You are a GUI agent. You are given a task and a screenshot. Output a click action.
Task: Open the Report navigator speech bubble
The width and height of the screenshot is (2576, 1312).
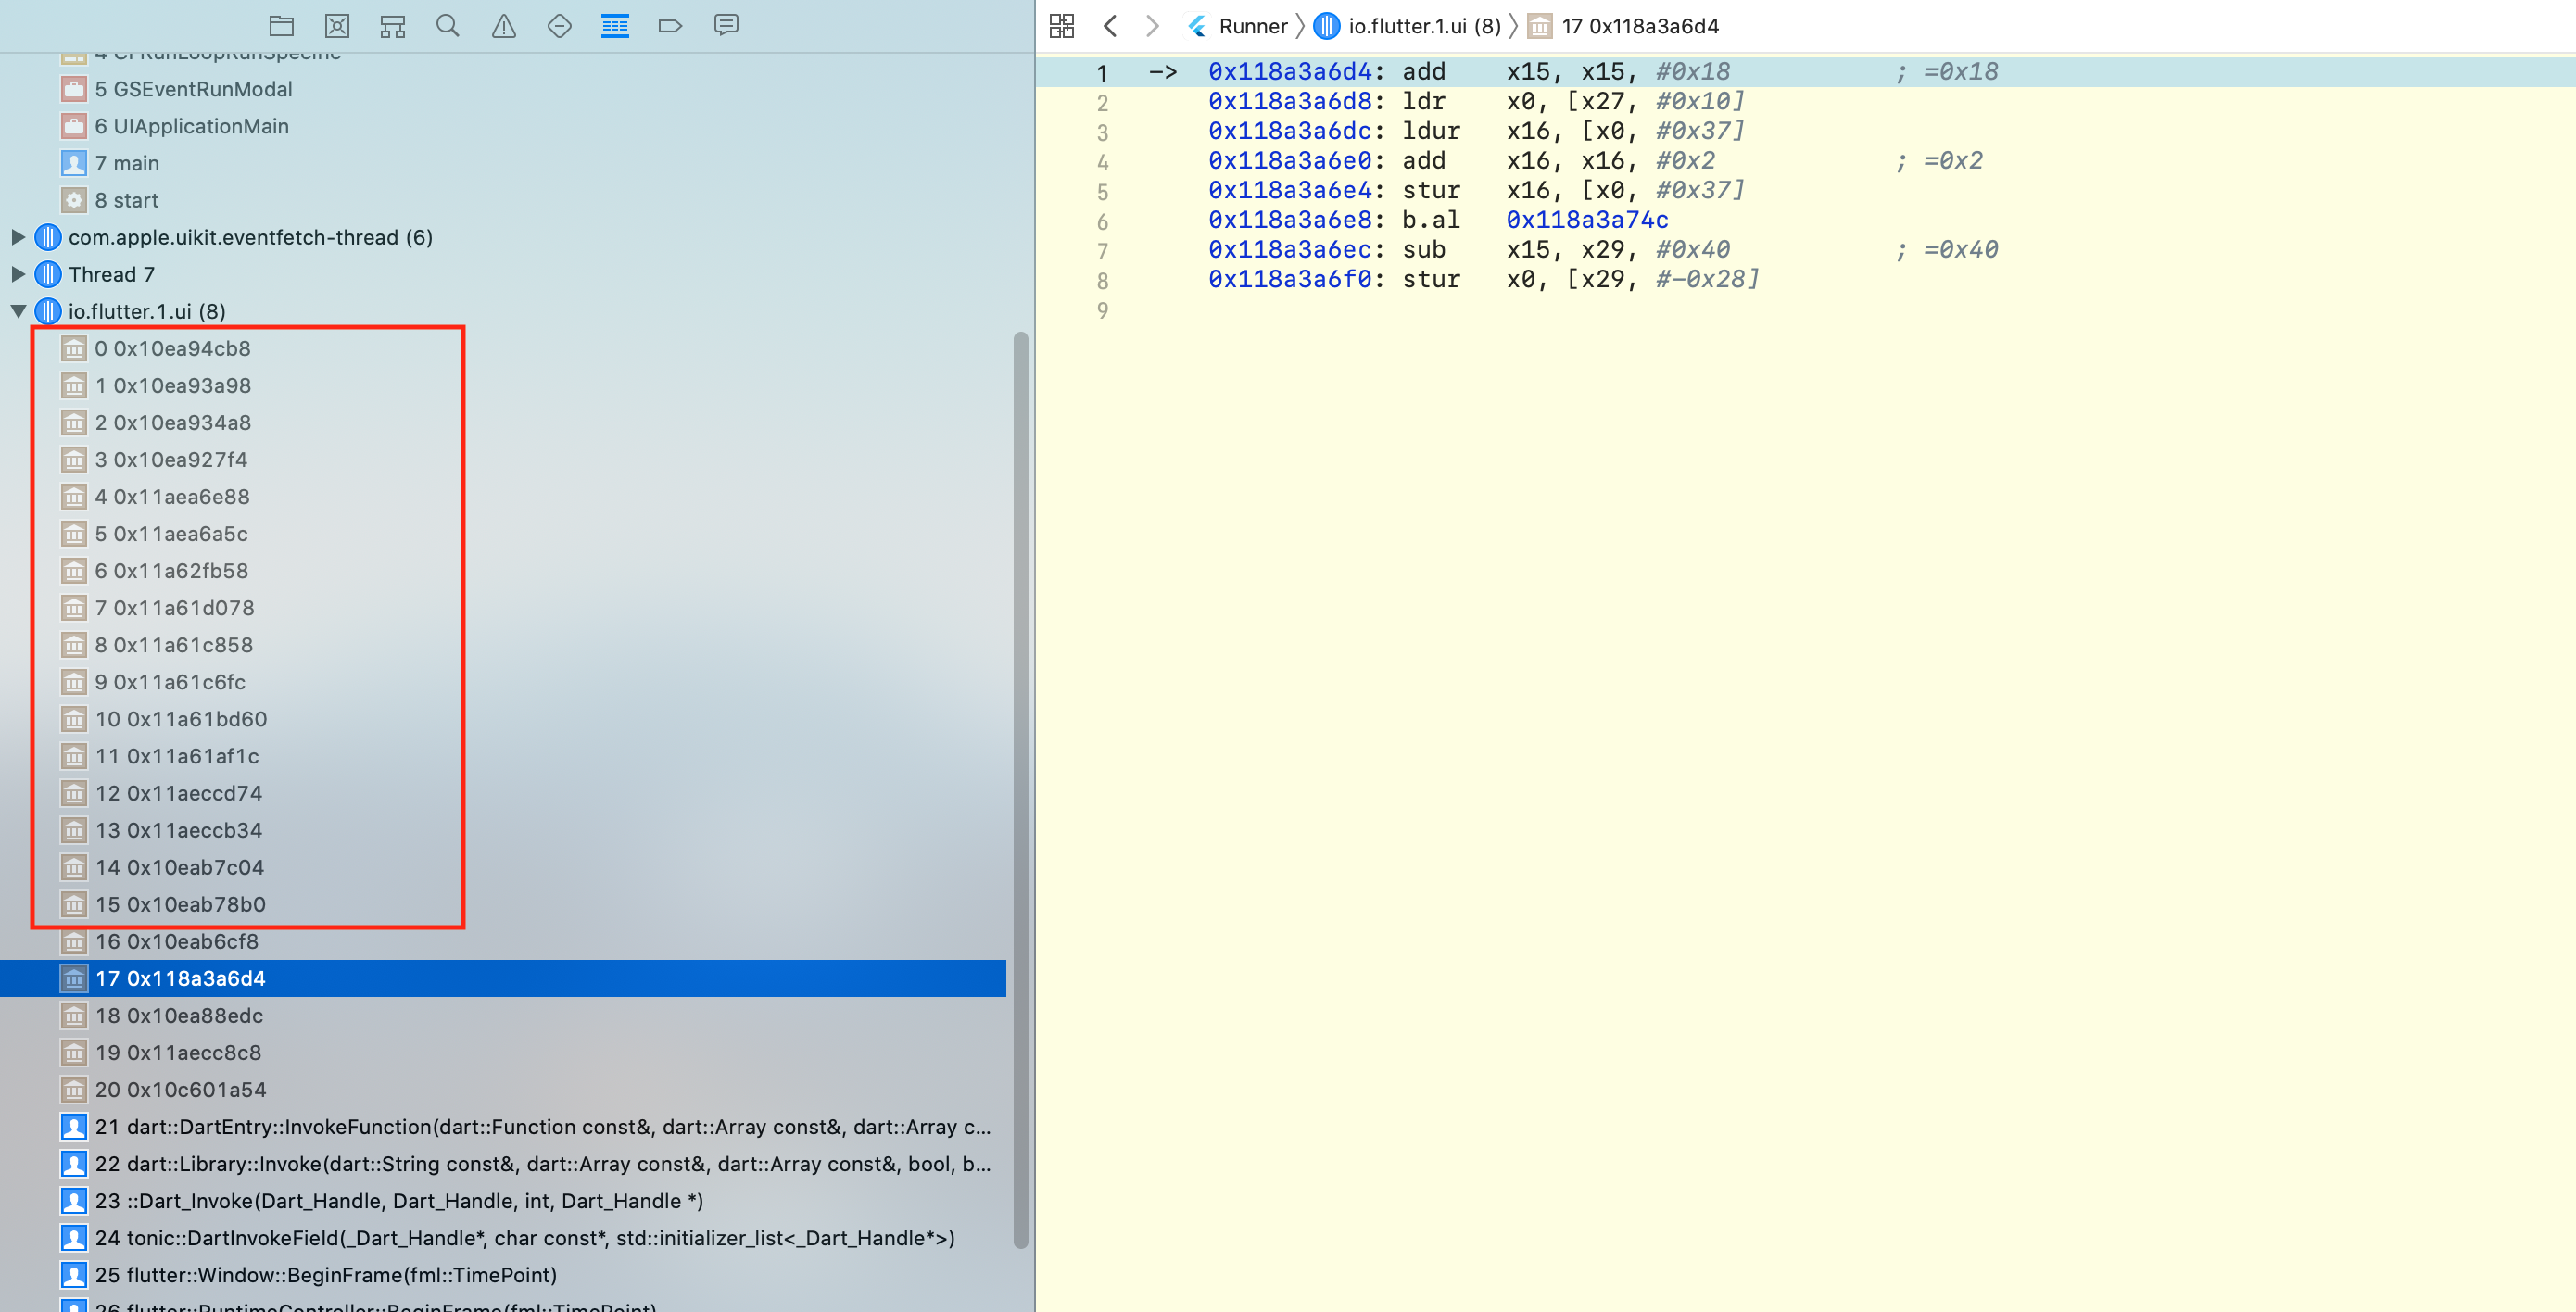[x=726, y=25]
